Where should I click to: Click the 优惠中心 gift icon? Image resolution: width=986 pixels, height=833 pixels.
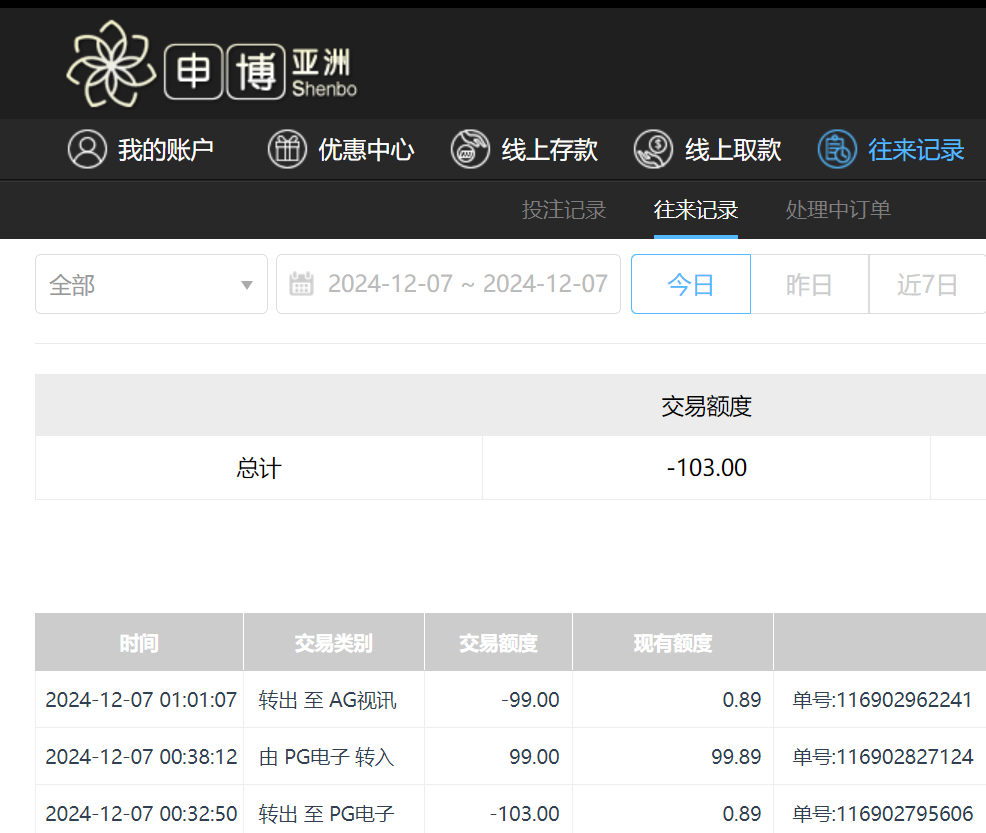[x=287, y=148]
